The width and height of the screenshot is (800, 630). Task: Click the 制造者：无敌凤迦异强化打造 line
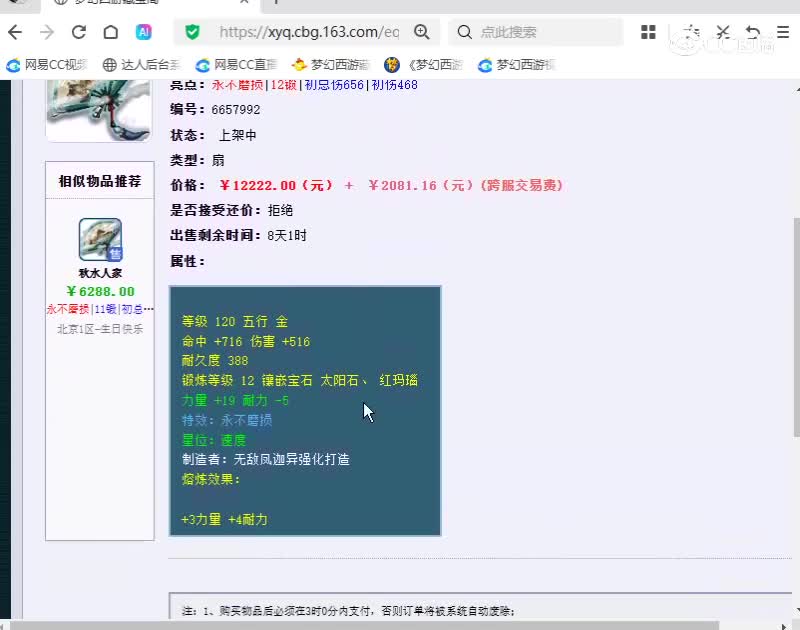click(266, 460)
